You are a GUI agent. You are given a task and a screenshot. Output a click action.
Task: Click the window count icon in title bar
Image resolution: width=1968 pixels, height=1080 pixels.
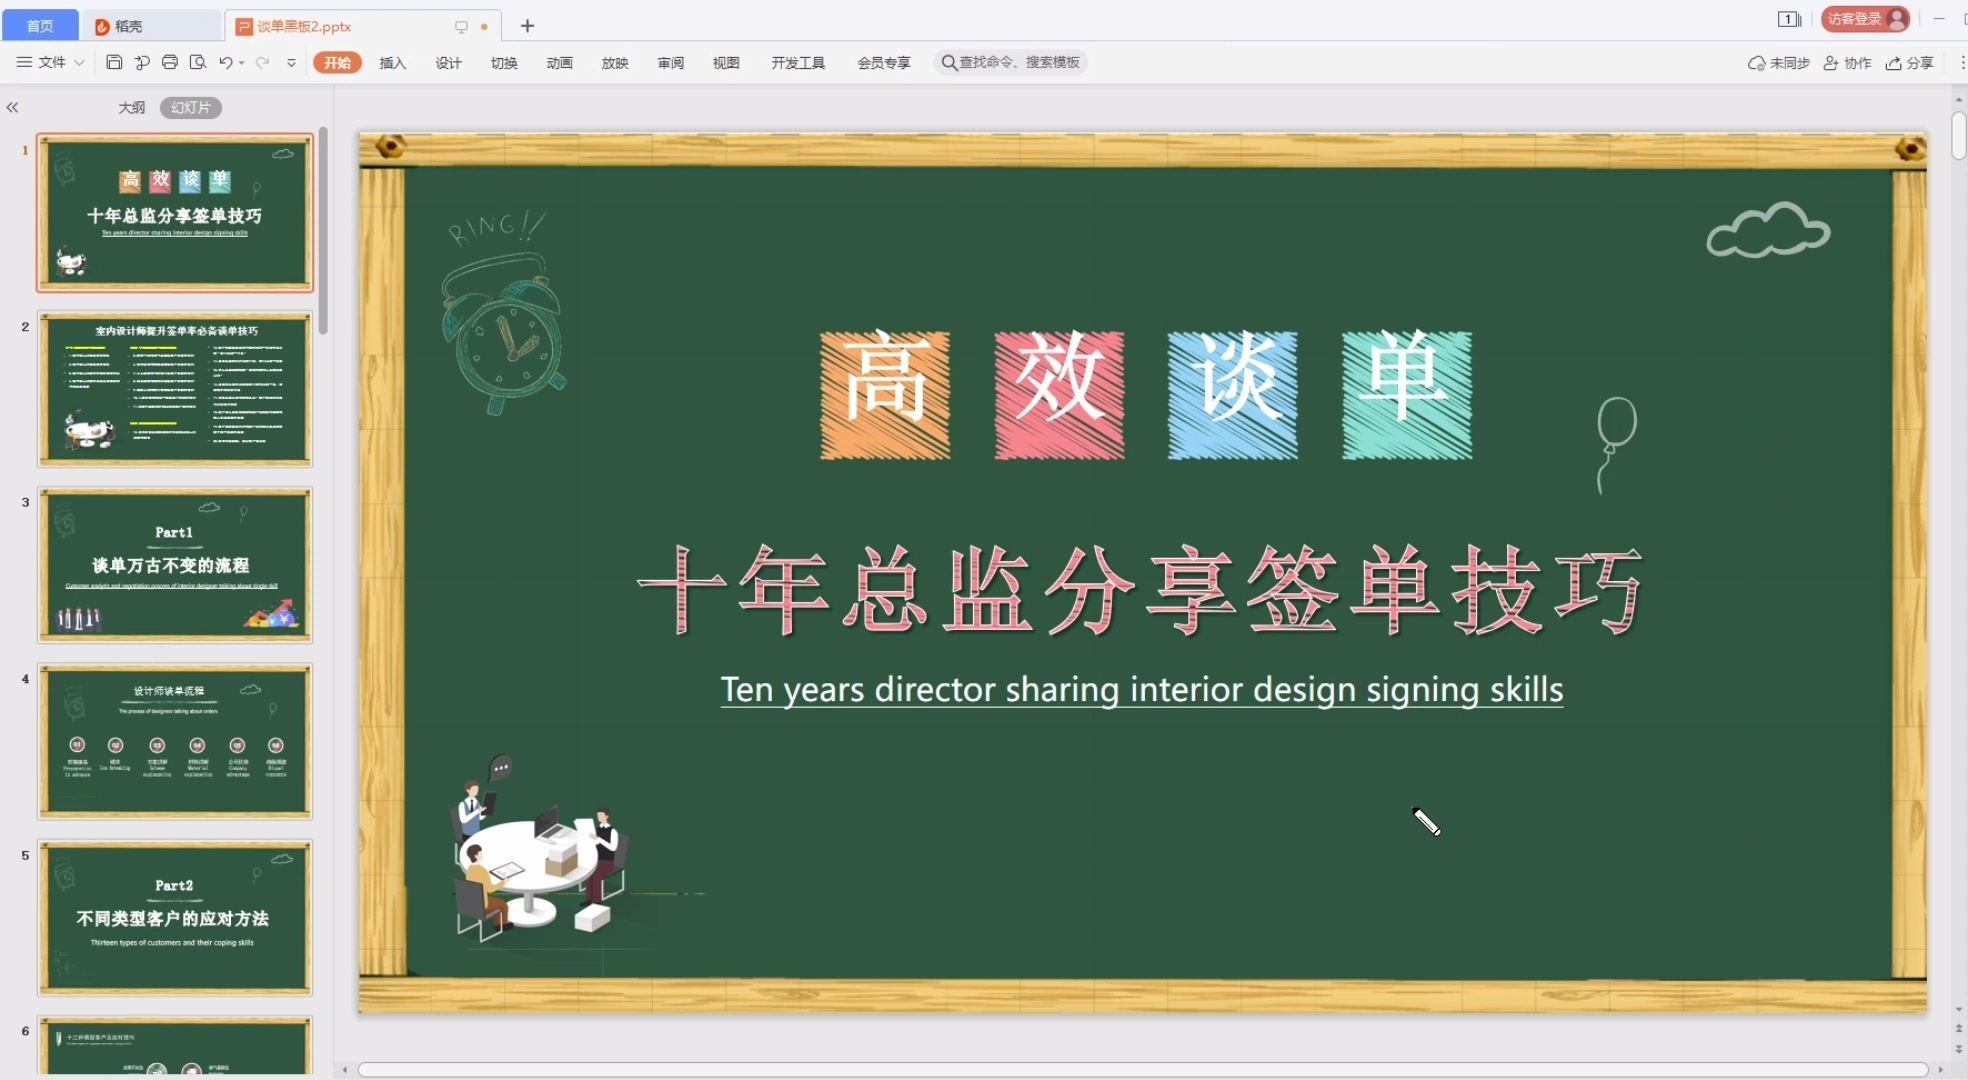coord(1789,19)
